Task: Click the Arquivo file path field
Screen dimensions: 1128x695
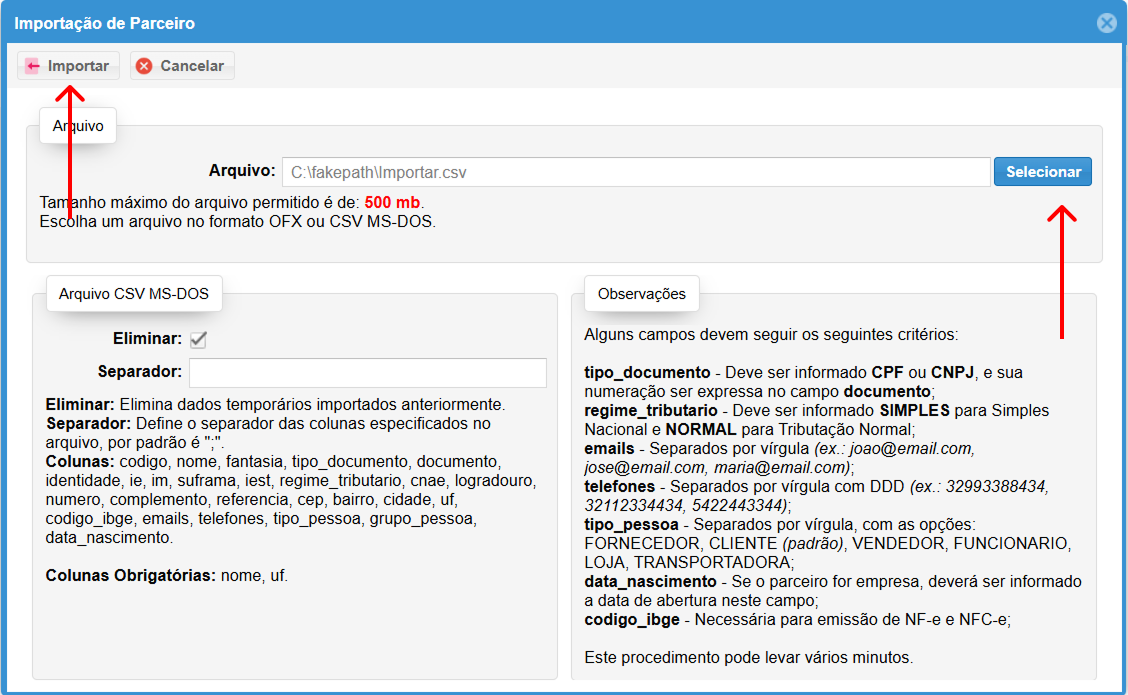Action: [x=635, y=172]
